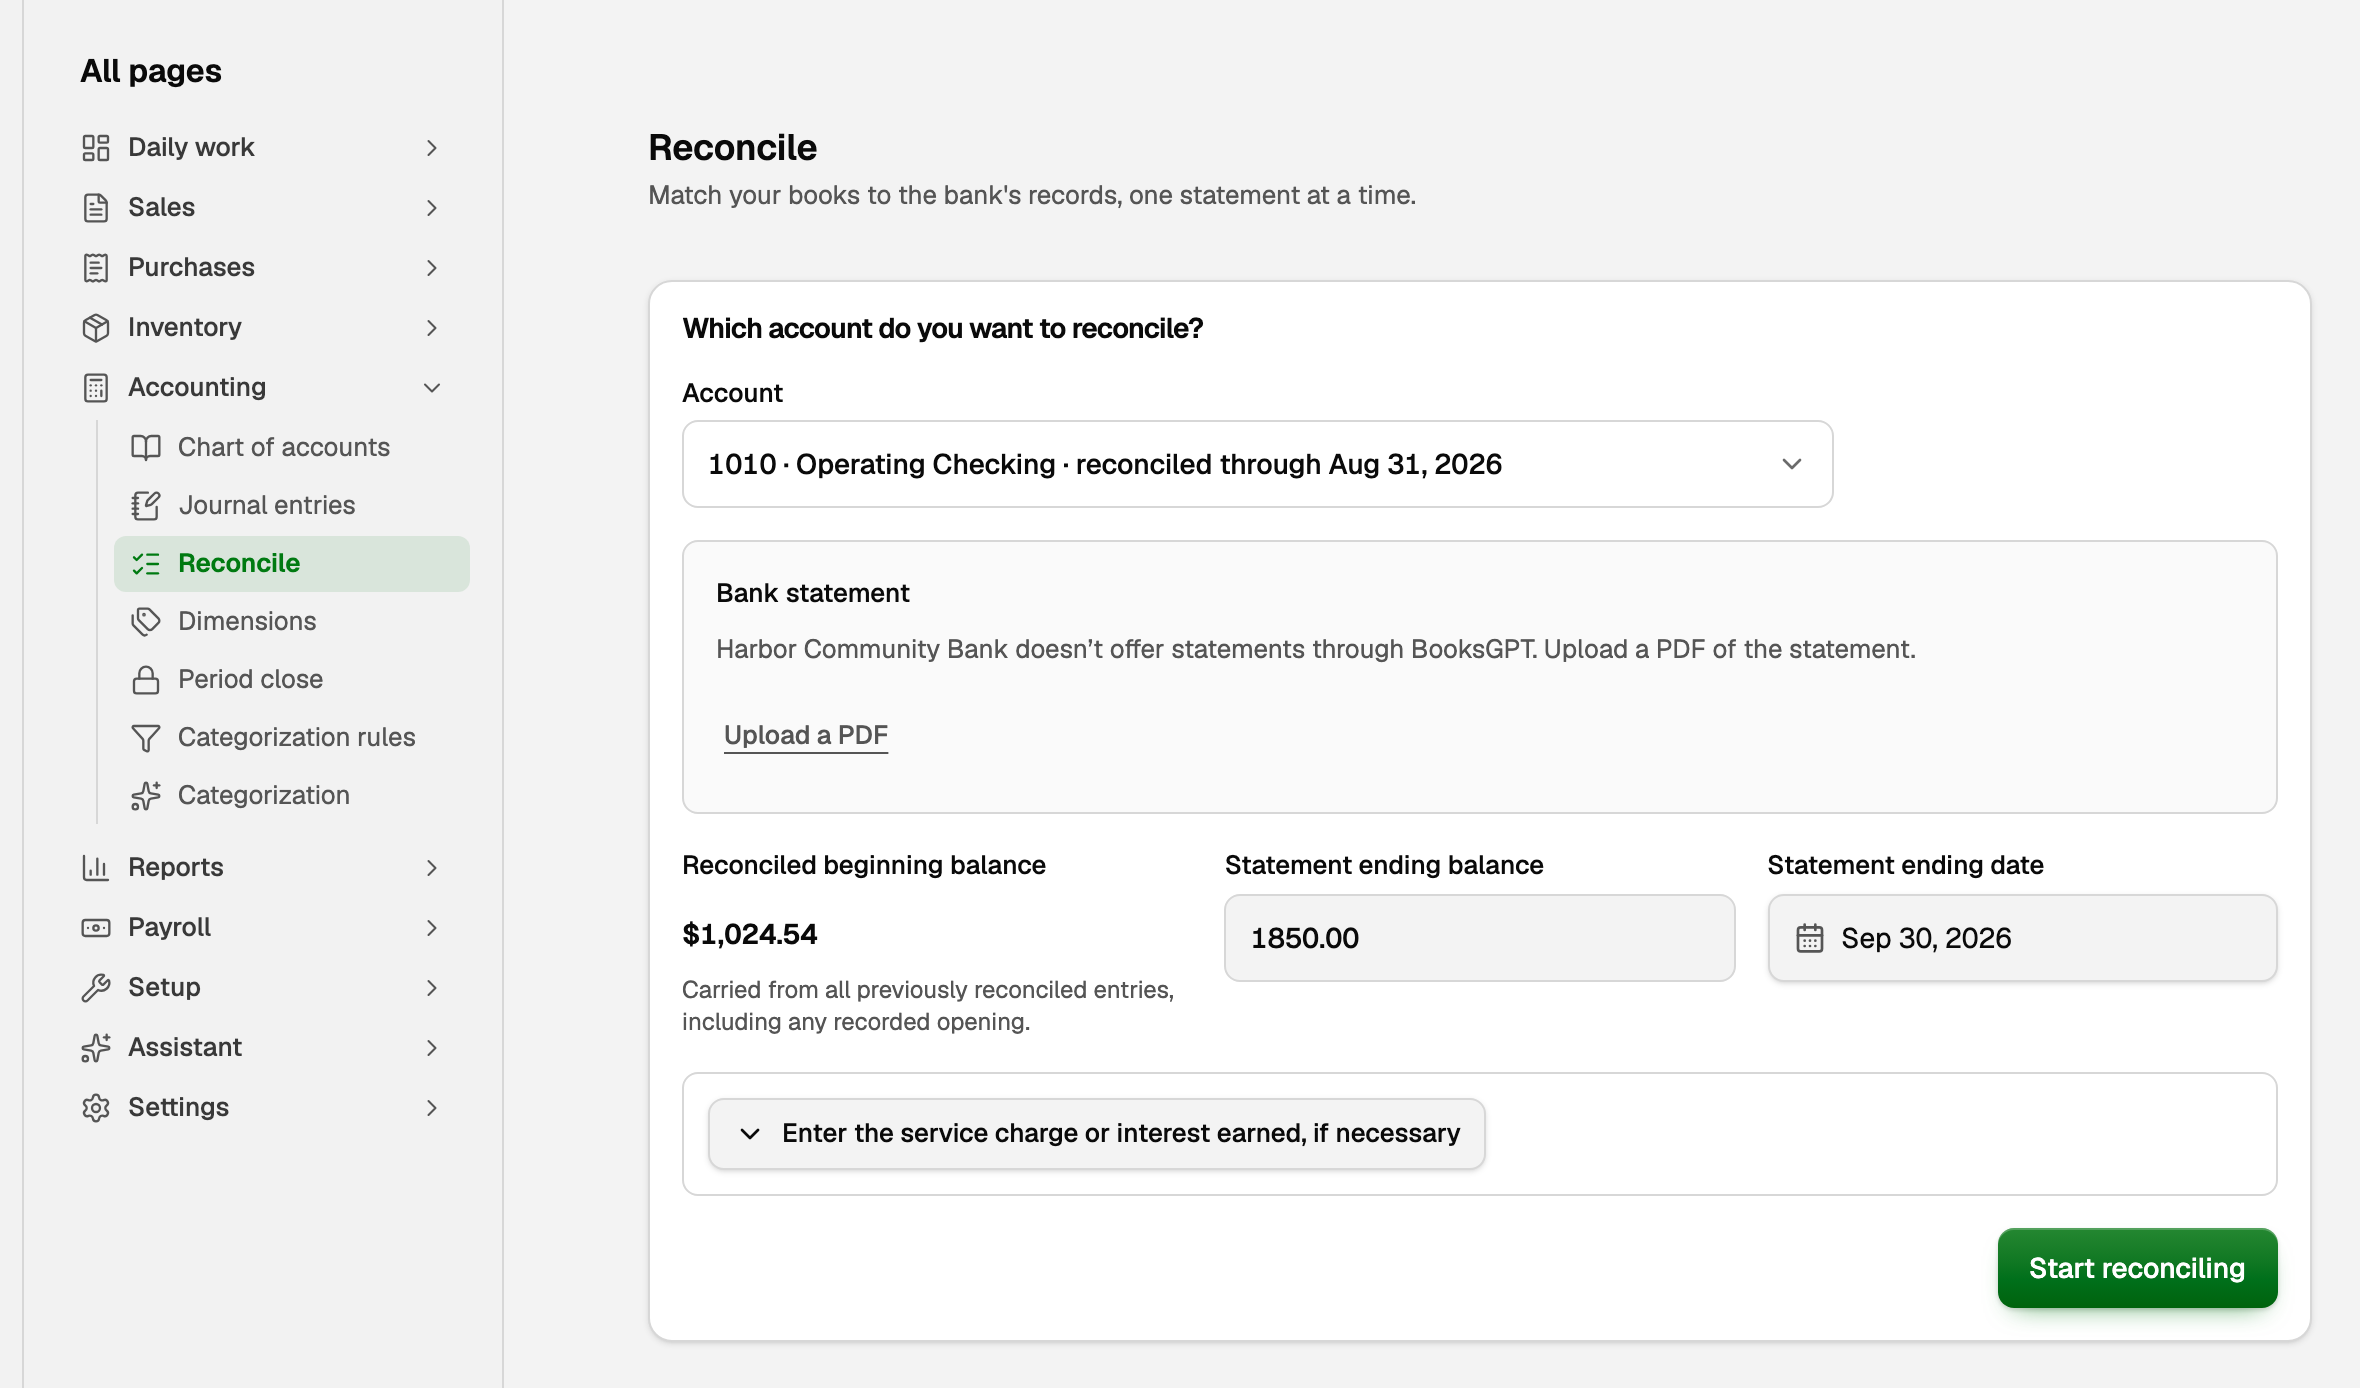Click the Inventory box icon
Viewport: 2360px width, 1388px height.
point(96,328)
